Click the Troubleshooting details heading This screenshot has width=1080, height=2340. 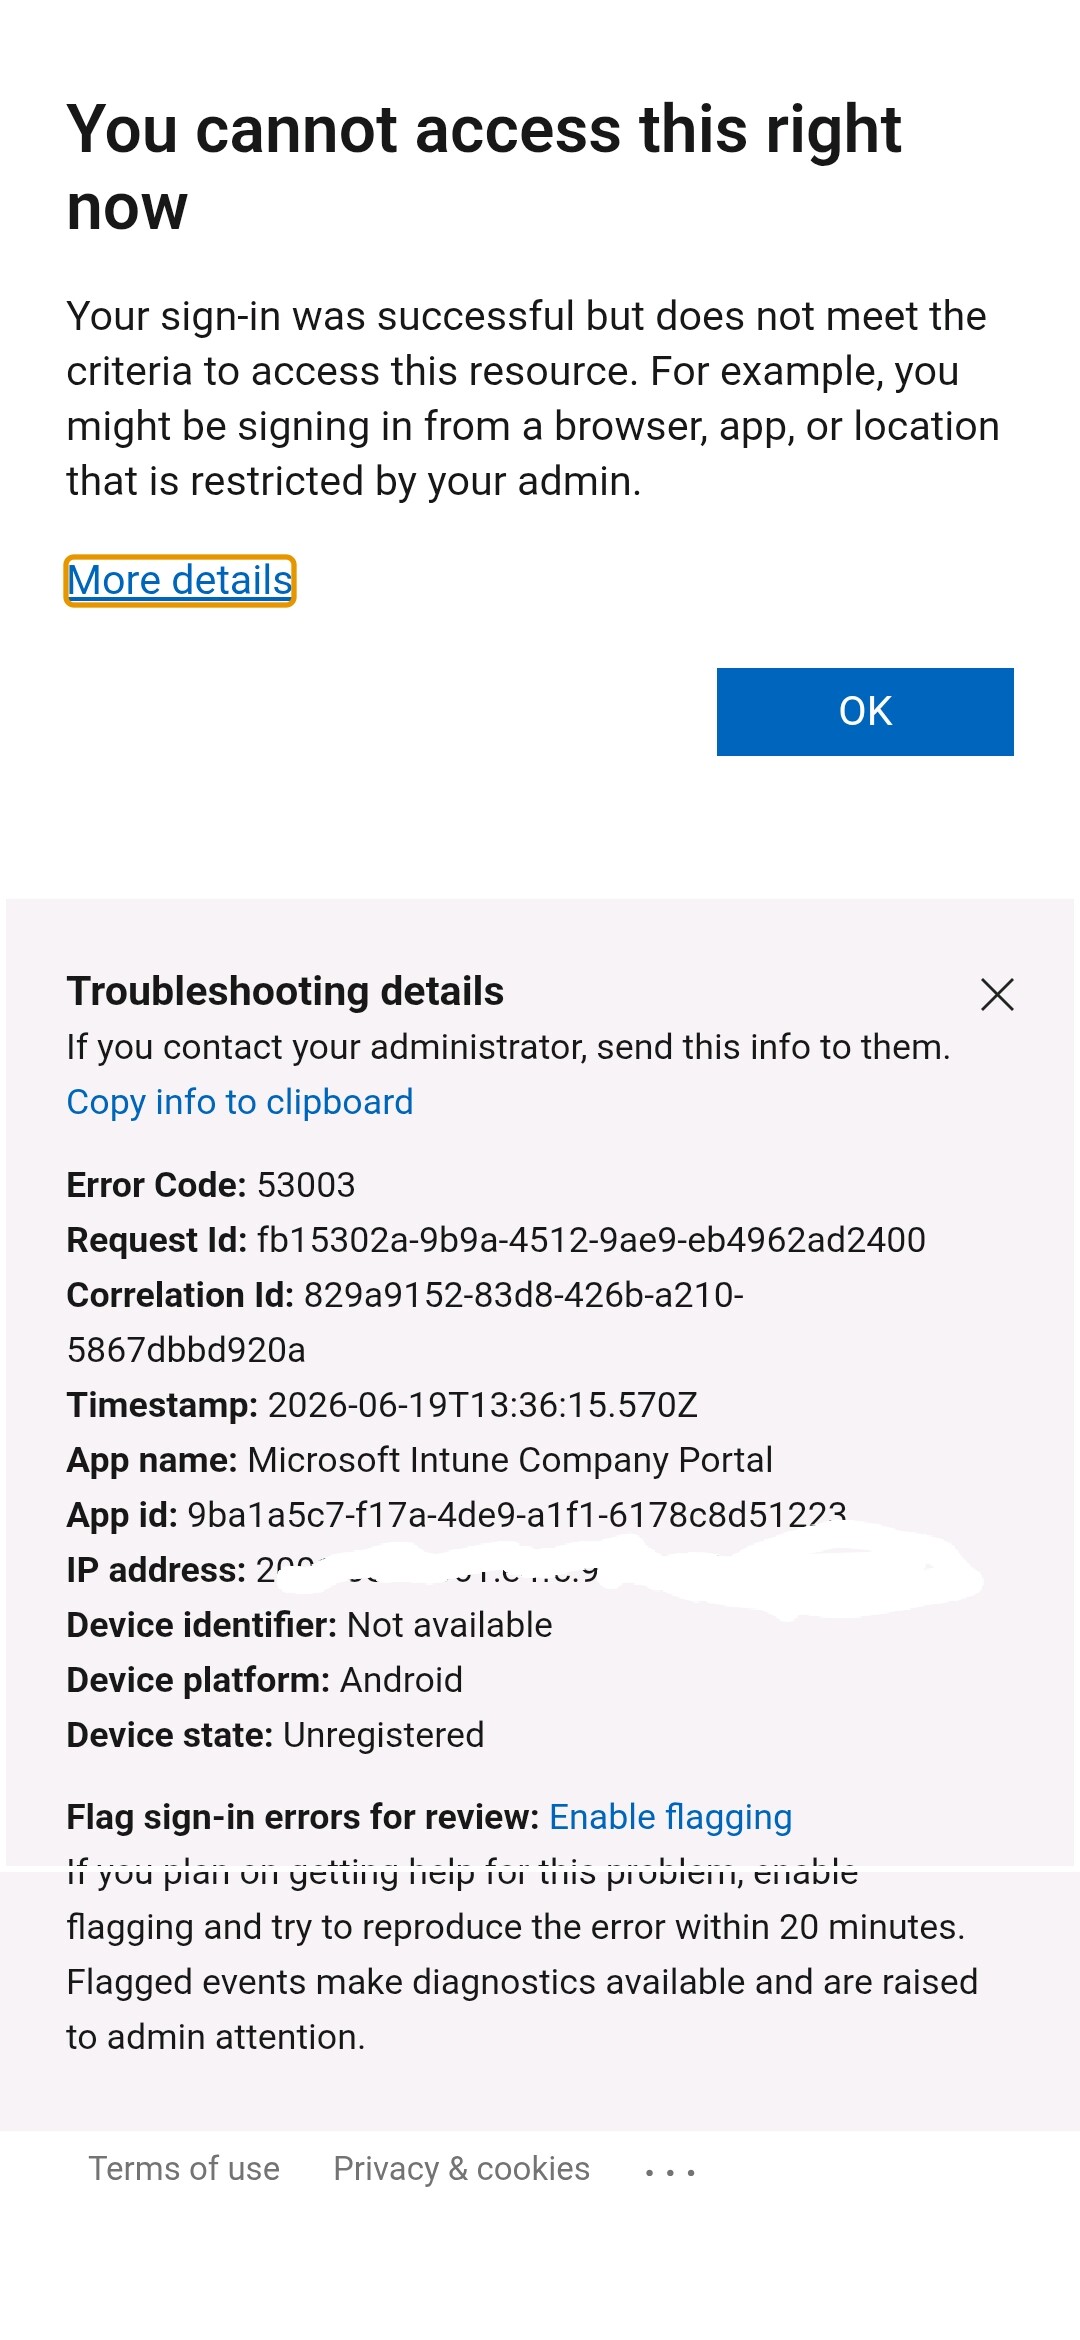click(286, 992)
